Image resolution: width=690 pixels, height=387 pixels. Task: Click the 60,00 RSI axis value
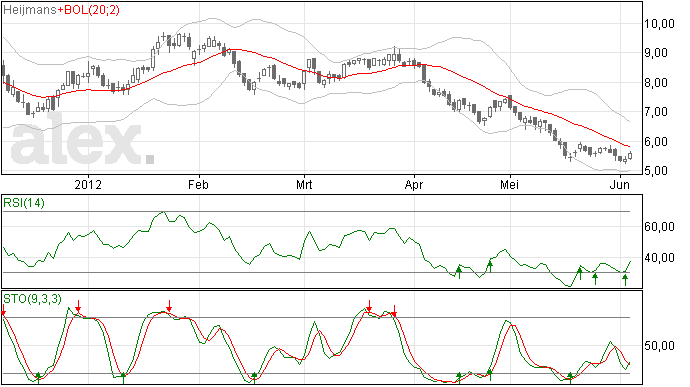point(659,227)
